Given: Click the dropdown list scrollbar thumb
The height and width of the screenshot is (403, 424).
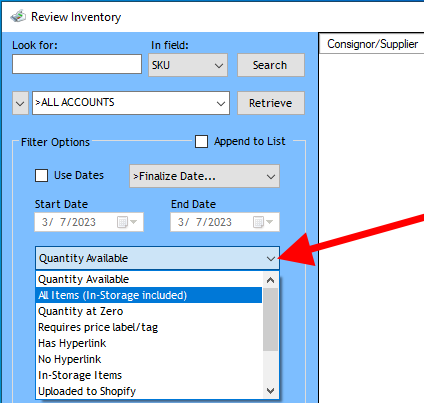Looking at the screenshot, I should pos(270,319).
